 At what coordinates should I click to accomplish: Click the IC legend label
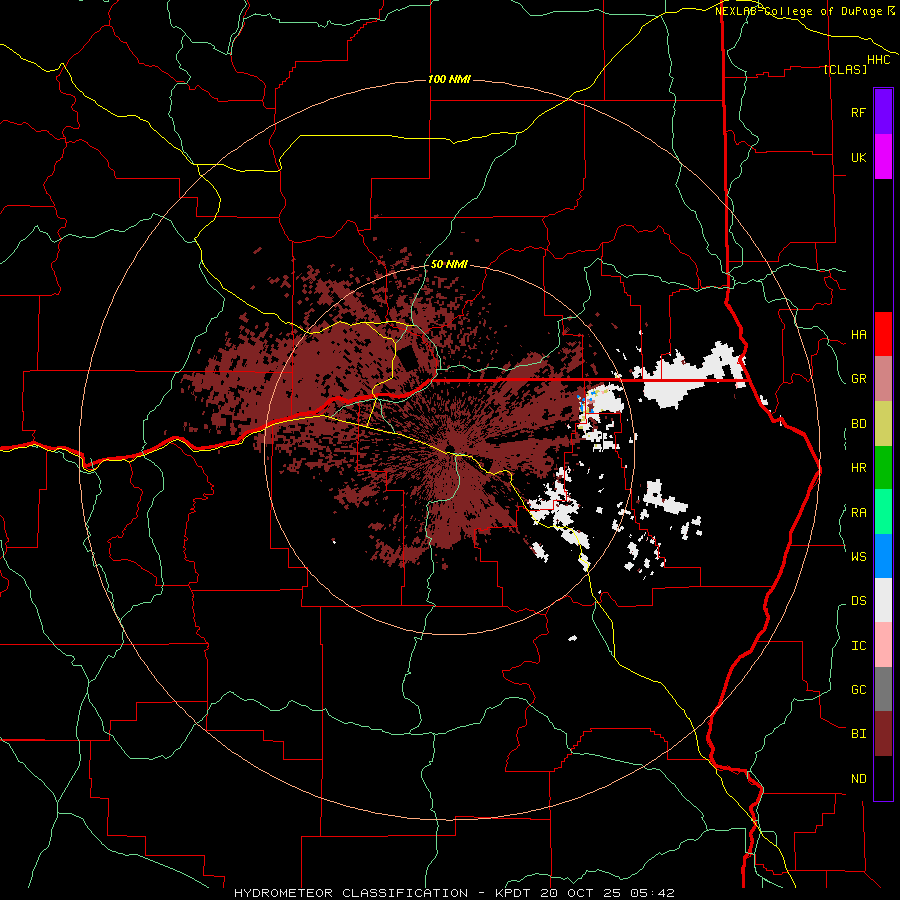(858, 646)
